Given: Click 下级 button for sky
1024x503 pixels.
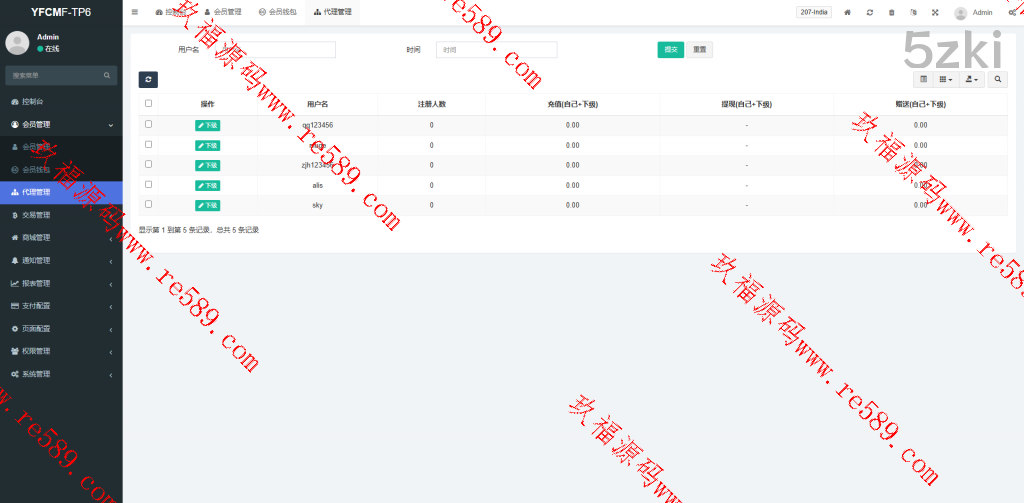Looking at the screenshot, I should coord(208,205).
